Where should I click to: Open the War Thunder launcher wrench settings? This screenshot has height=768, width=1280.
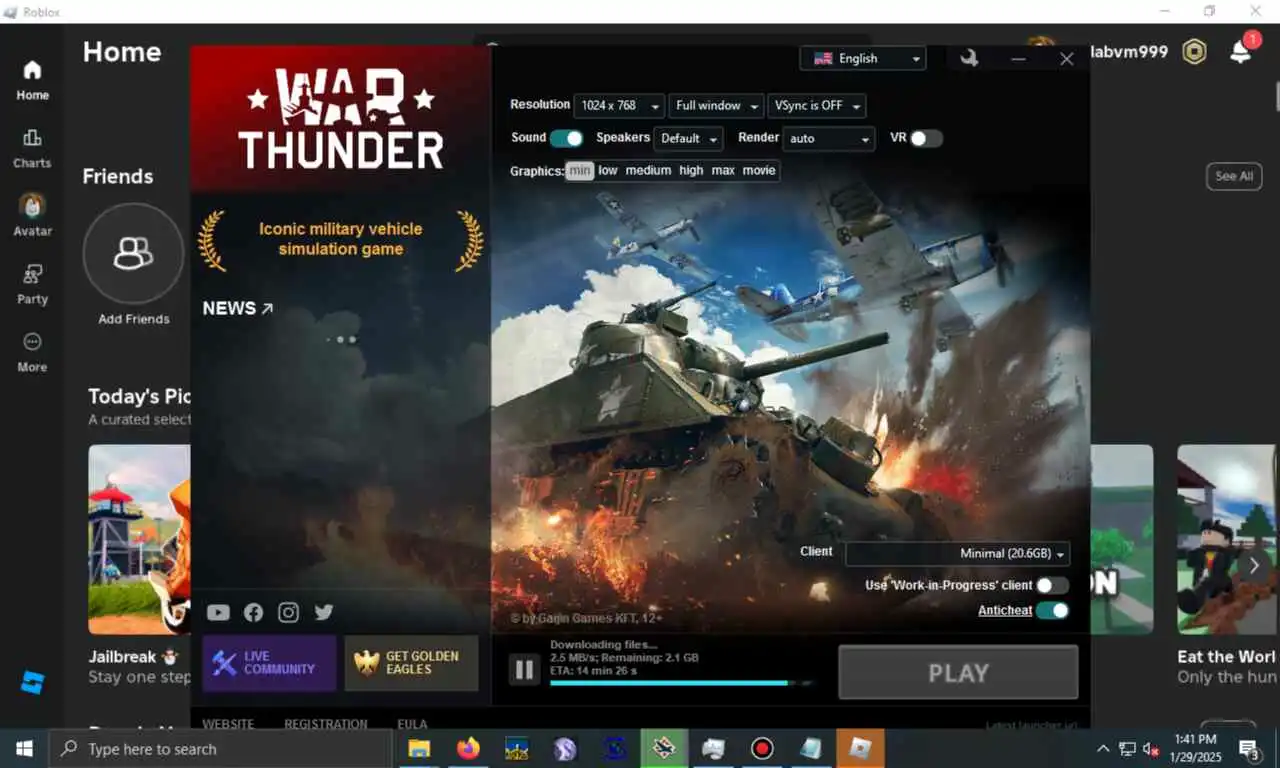tap(969, 59)
